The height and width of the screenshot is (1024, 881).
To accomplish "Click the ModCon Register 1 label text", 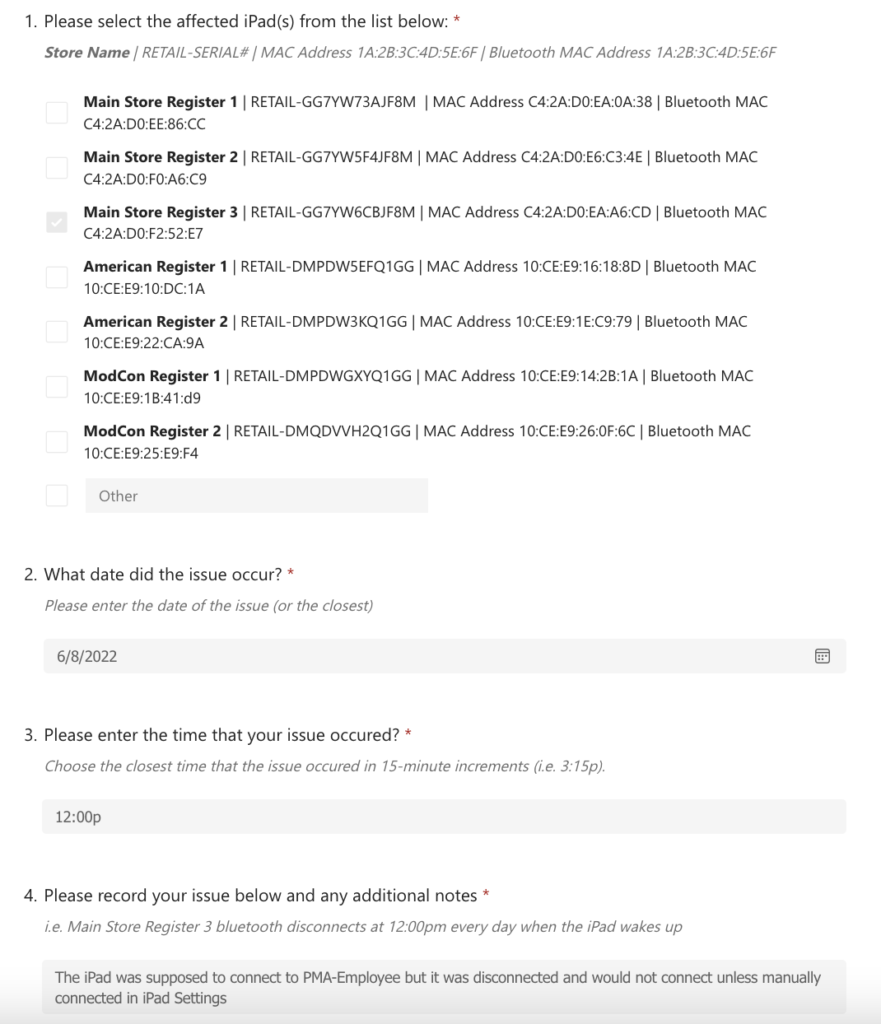I will 152,376.
